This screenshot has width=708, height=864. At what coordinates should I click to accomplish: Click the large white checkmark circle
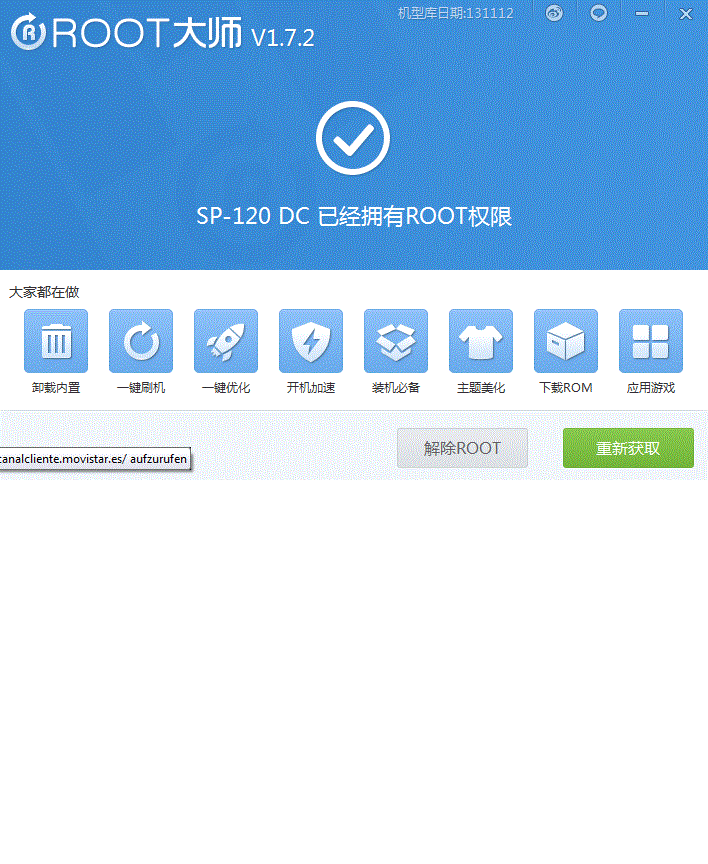pos(353,138)
